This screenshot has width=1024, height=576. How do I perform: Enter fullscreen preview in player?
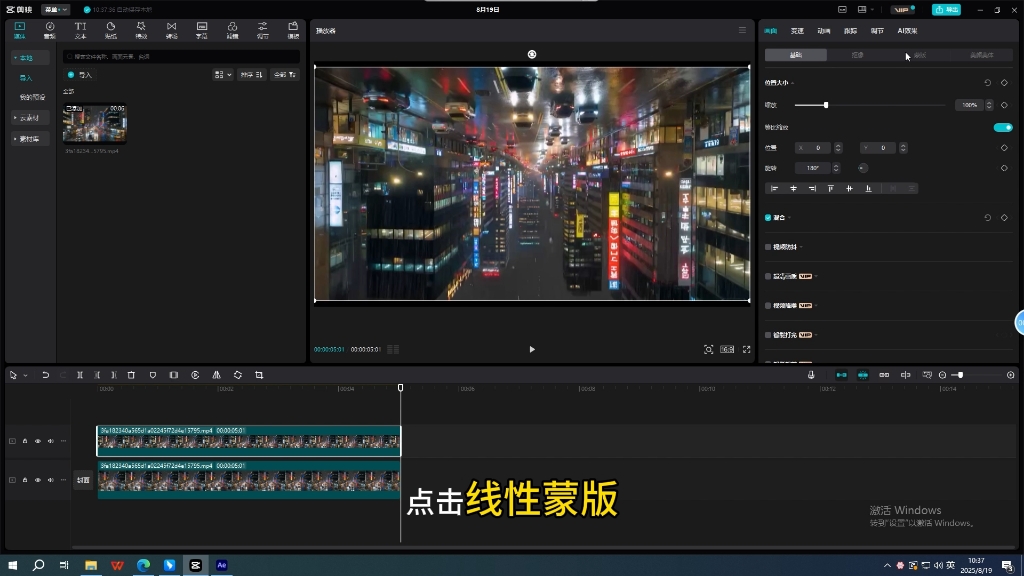click(x=746, y=349)
